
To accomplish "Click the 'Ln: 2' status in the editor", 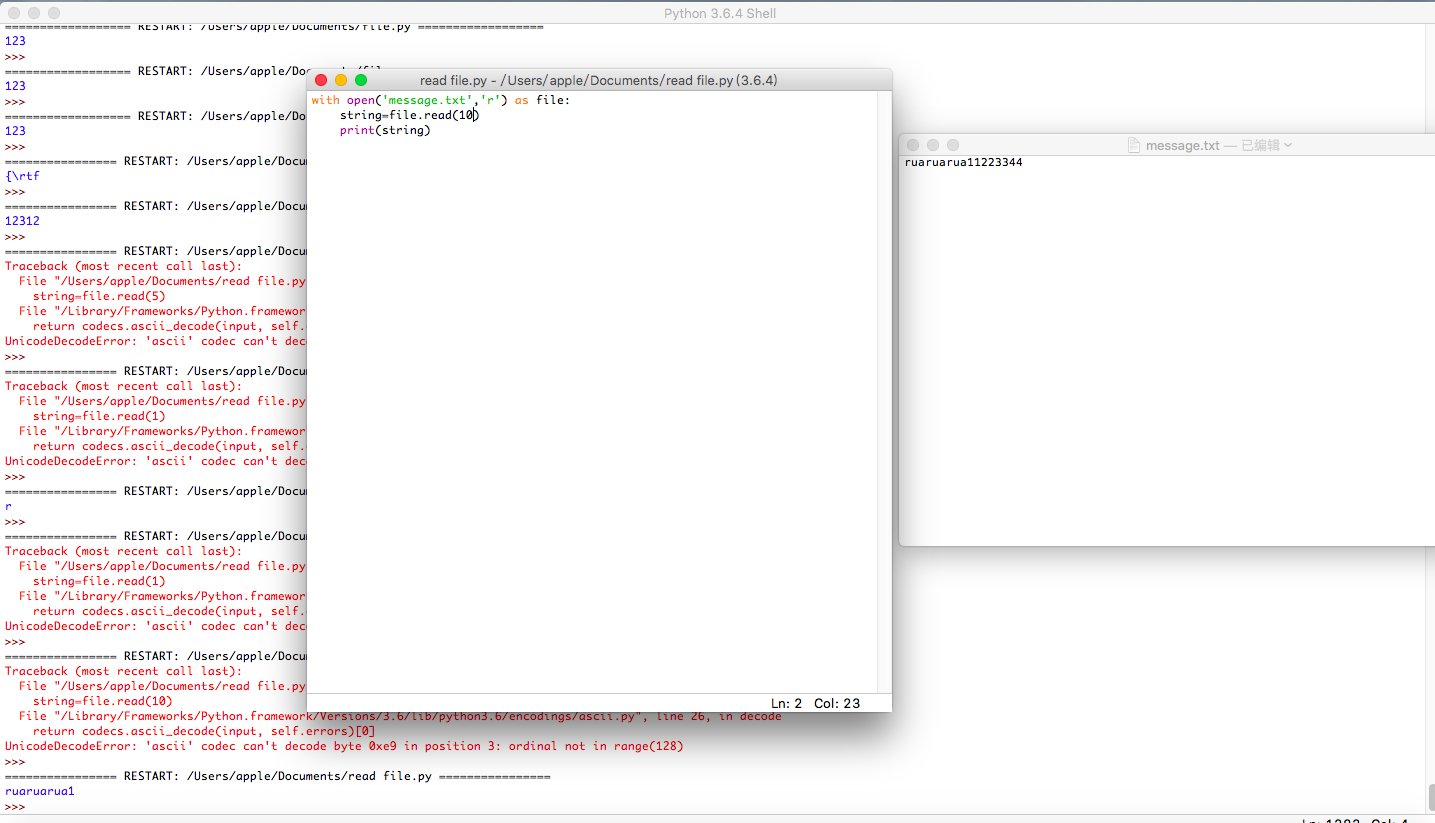I will [787, 703].
